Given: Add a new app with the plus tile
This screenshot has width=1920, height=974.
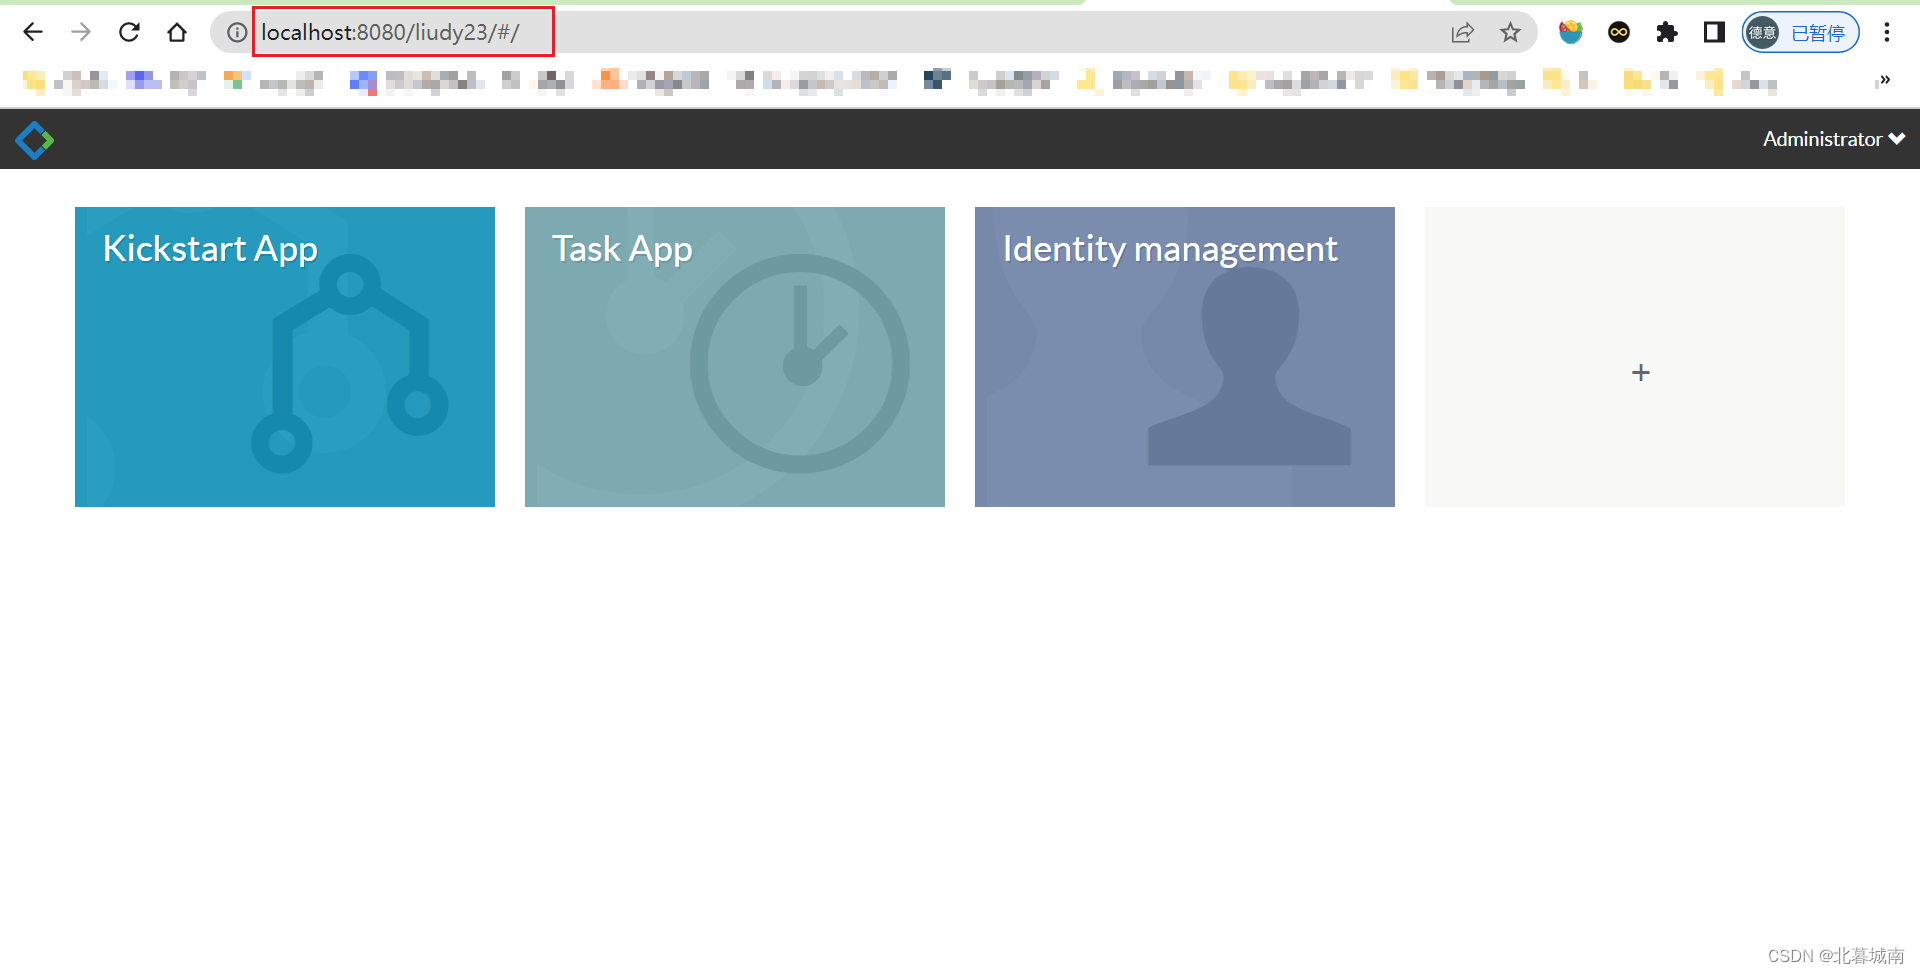Looking at the screenshot, I should pyautogui.click(x=1635, y=357).
